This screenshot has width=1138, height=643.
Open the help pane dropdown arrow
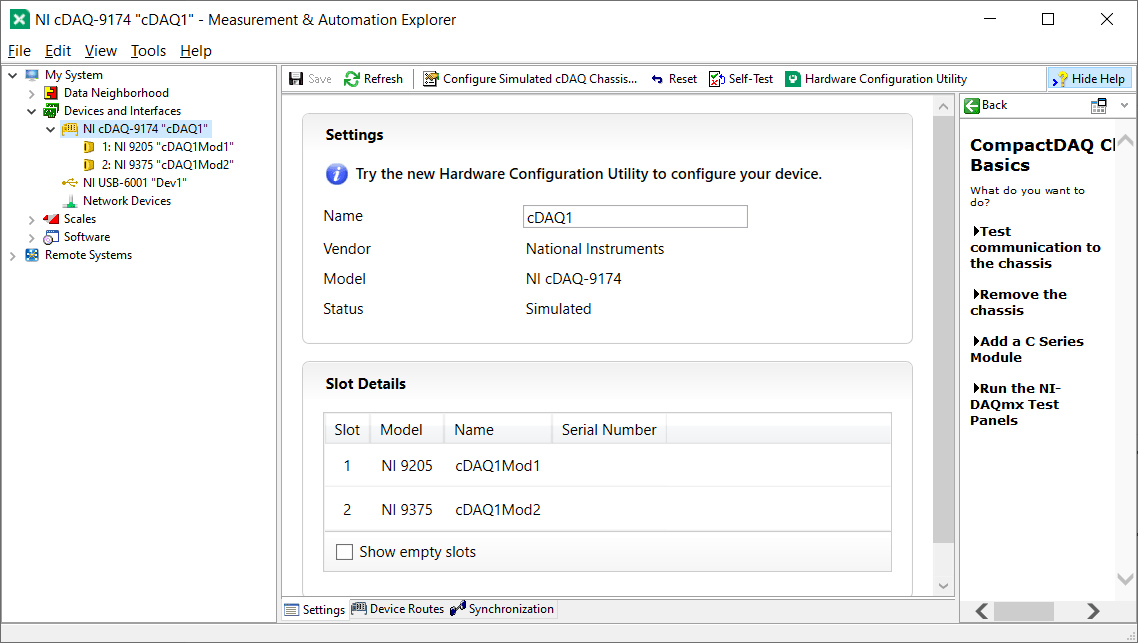coord(1122,104)
